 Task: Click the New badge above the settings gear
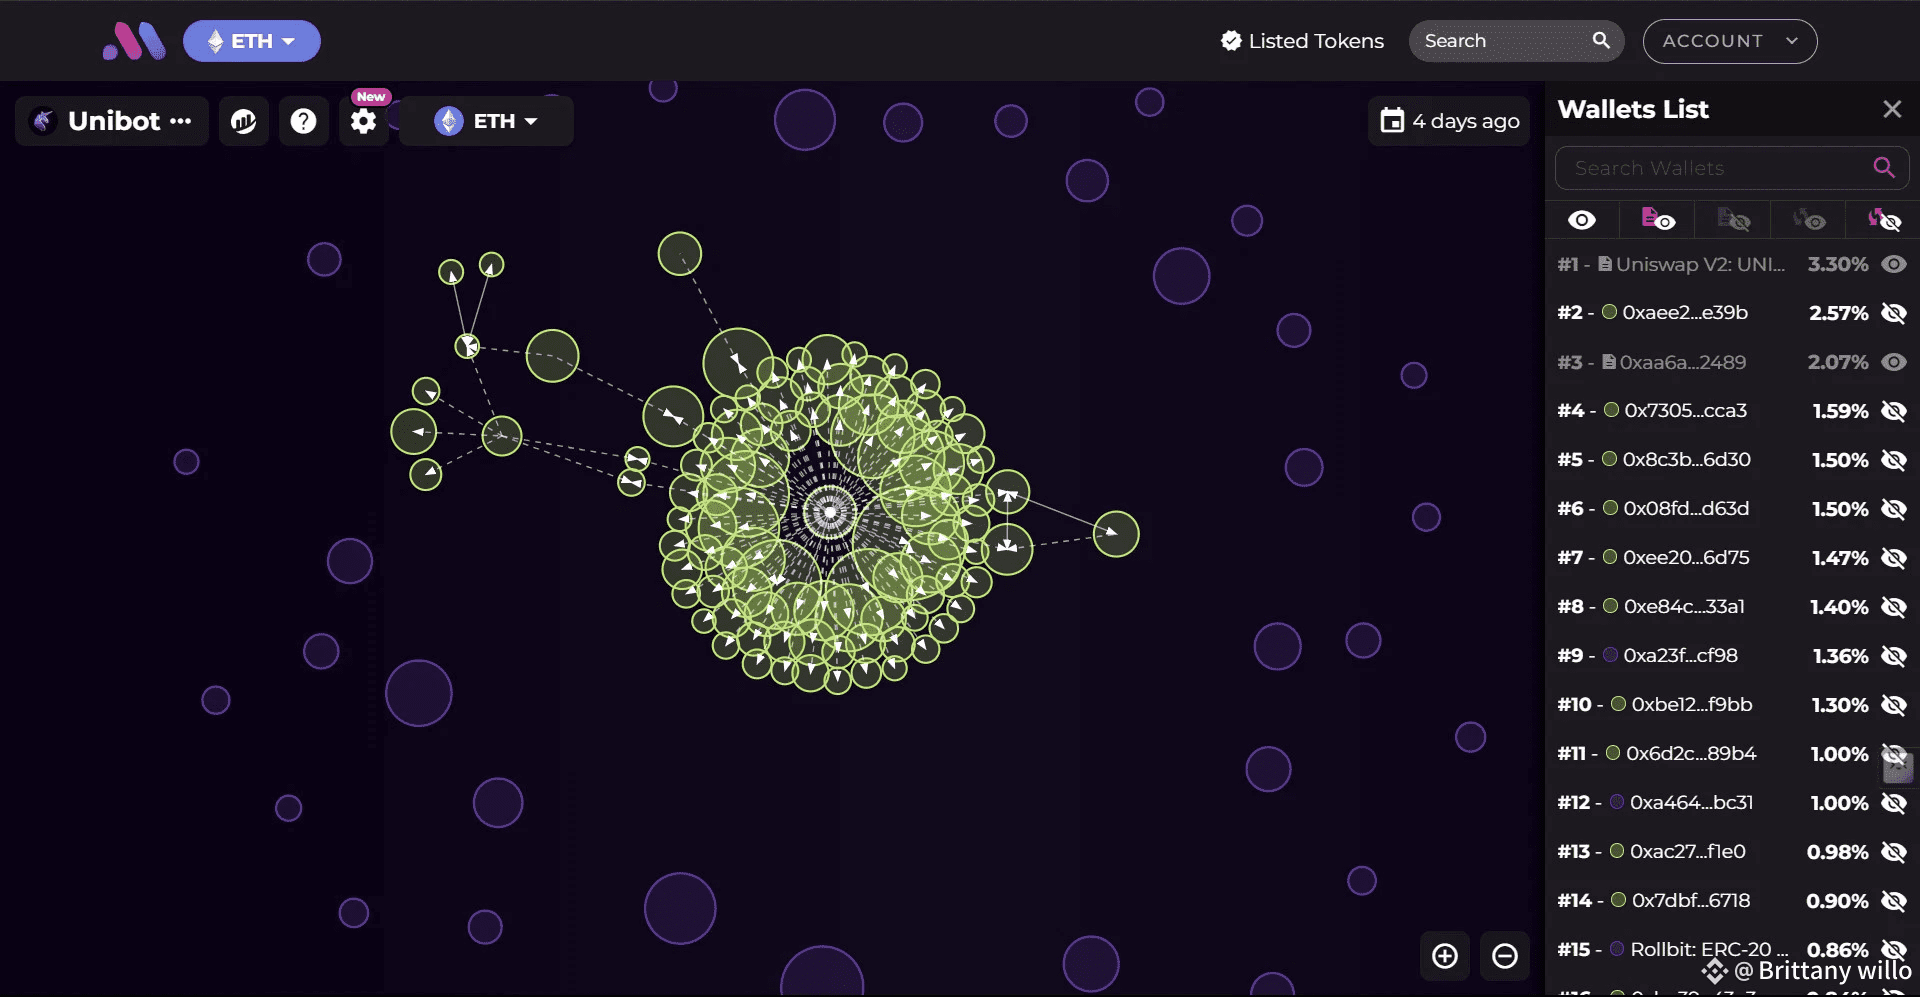[x=371, y=97]
